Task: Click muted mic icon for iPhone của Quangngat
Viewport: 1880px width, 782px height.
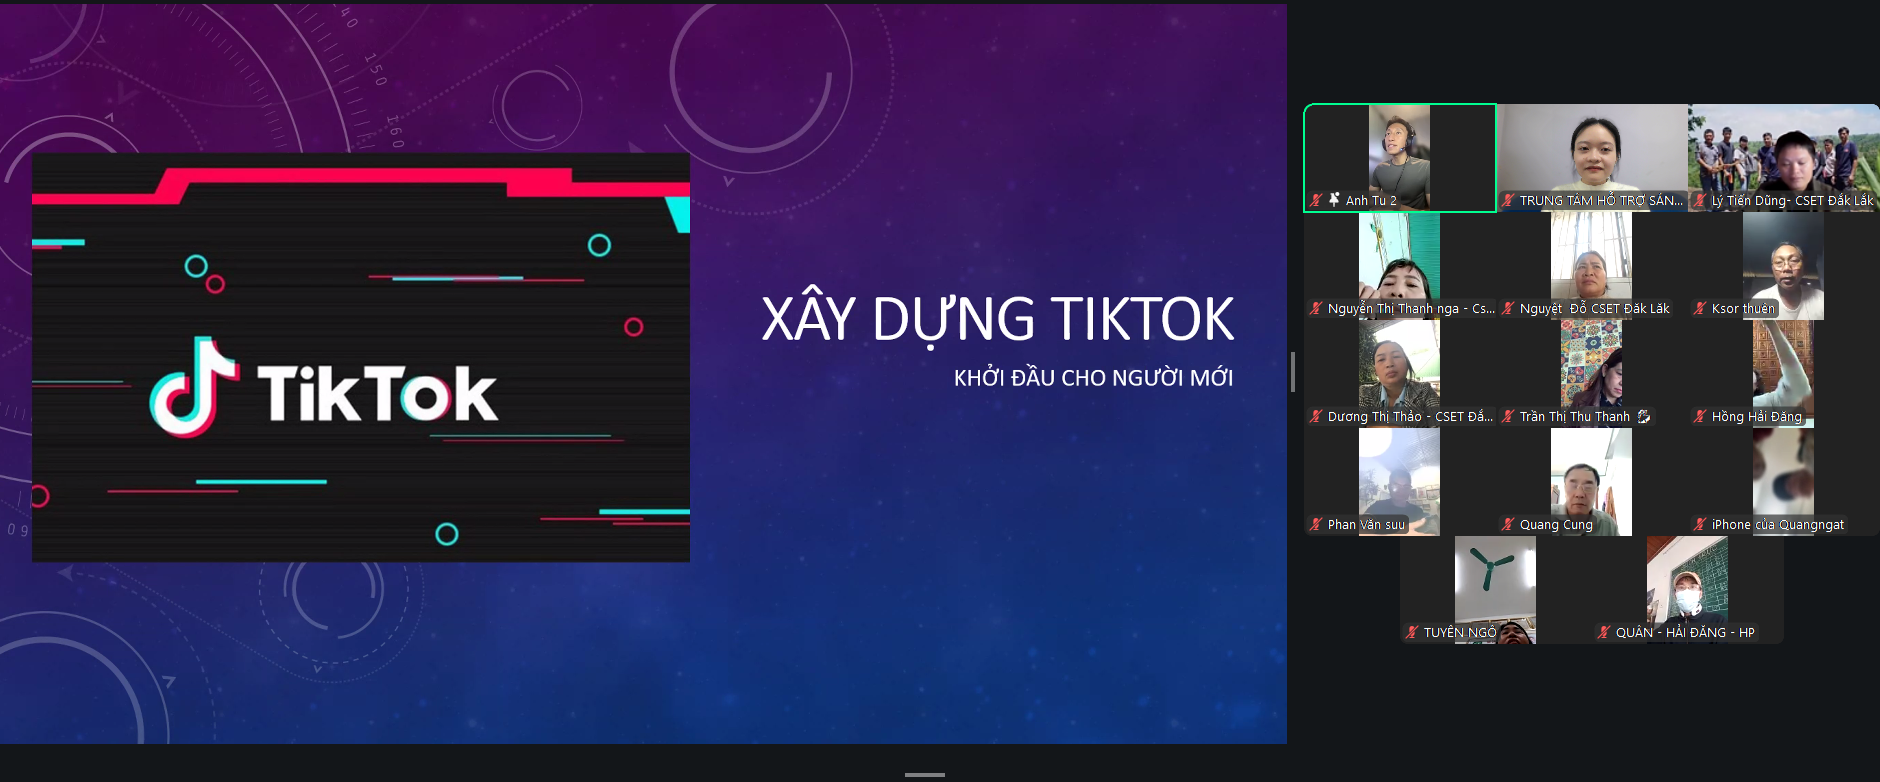Action: click(x=1700, y=524)
